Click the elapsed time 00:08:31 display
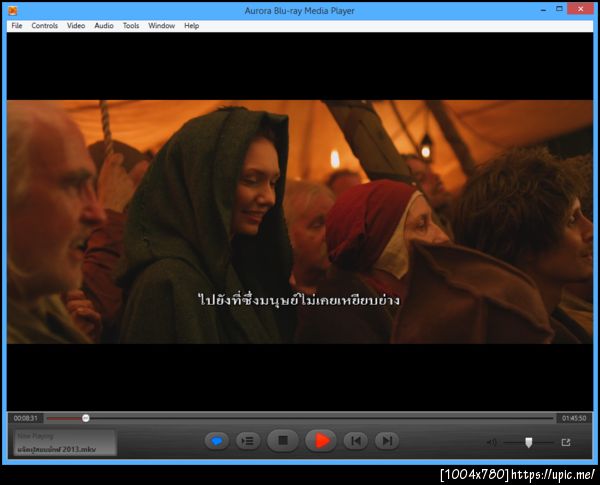 26,418
